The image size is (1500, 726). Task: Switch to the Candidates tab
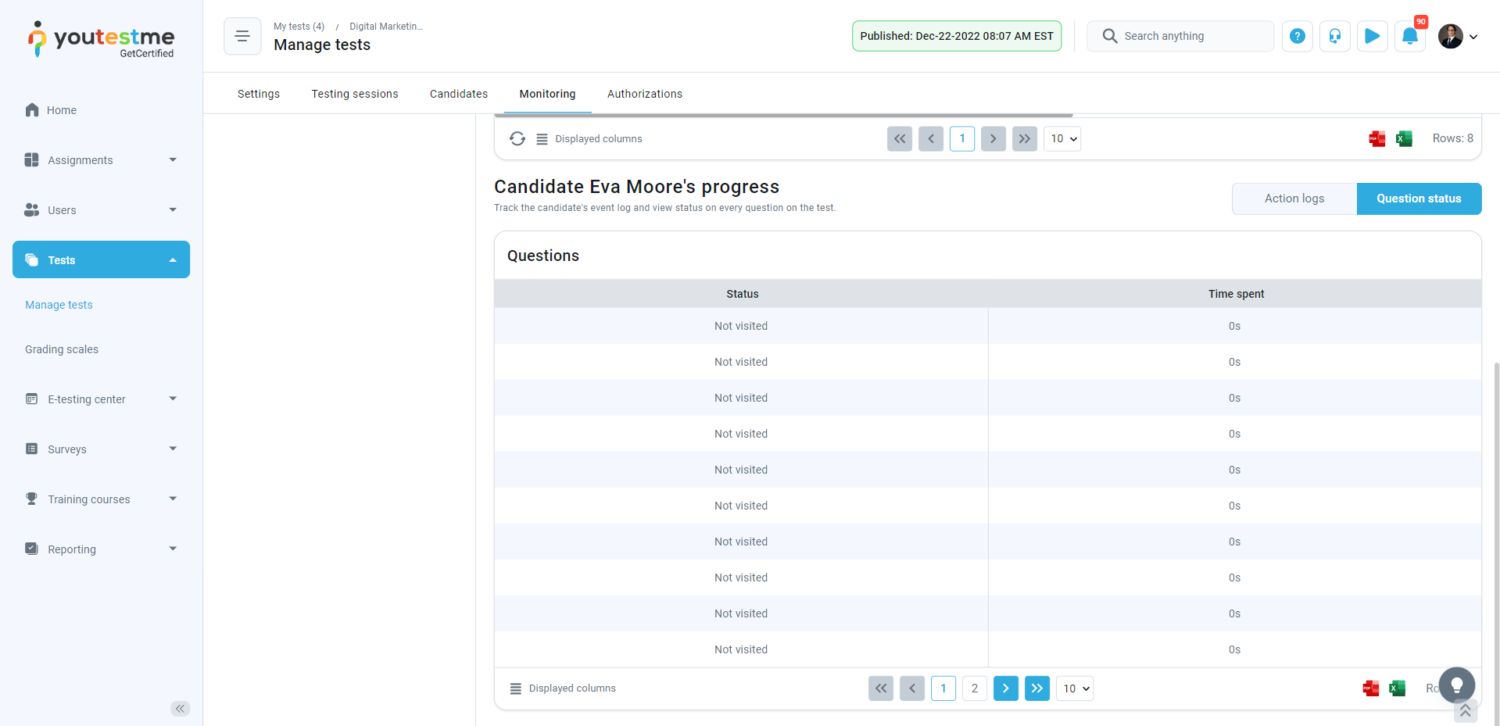pyautogui.click(x=458, y=94)
